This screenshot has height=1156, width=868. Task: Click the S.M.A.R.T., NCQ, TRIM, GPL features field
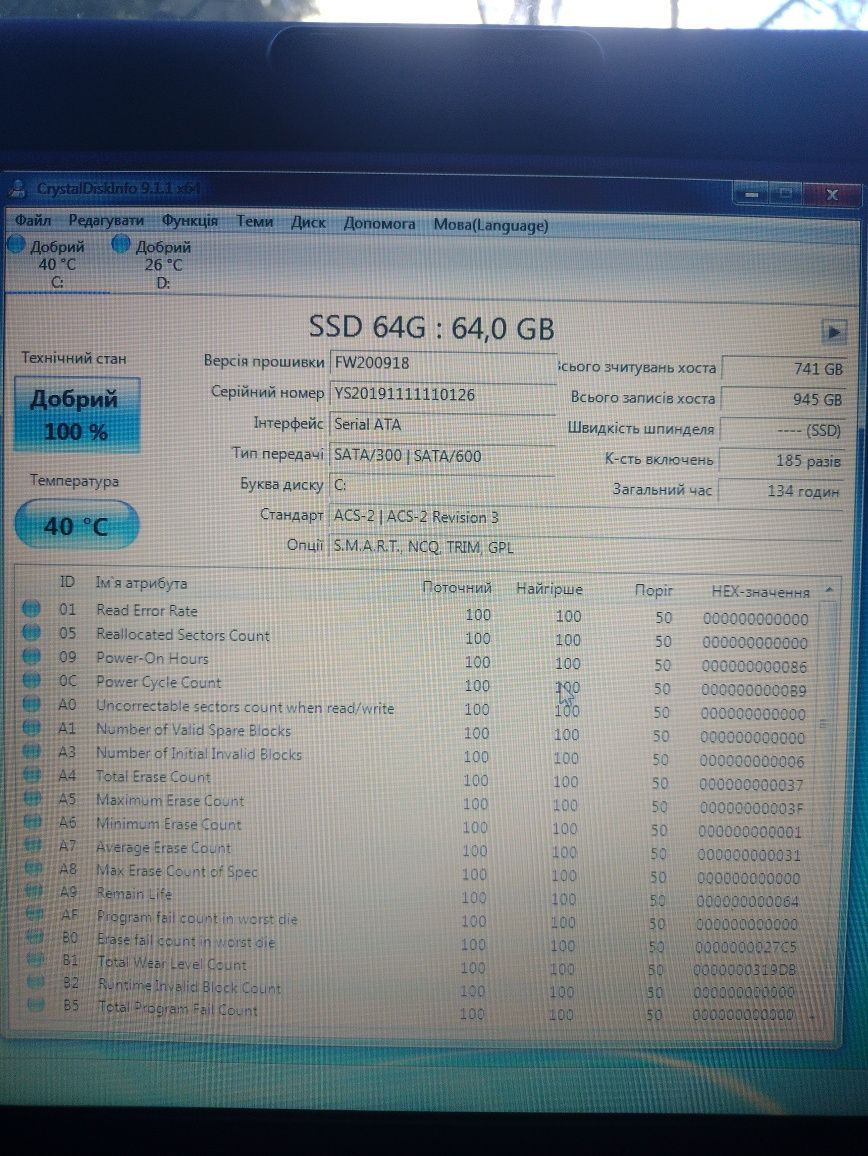(586, 547)
